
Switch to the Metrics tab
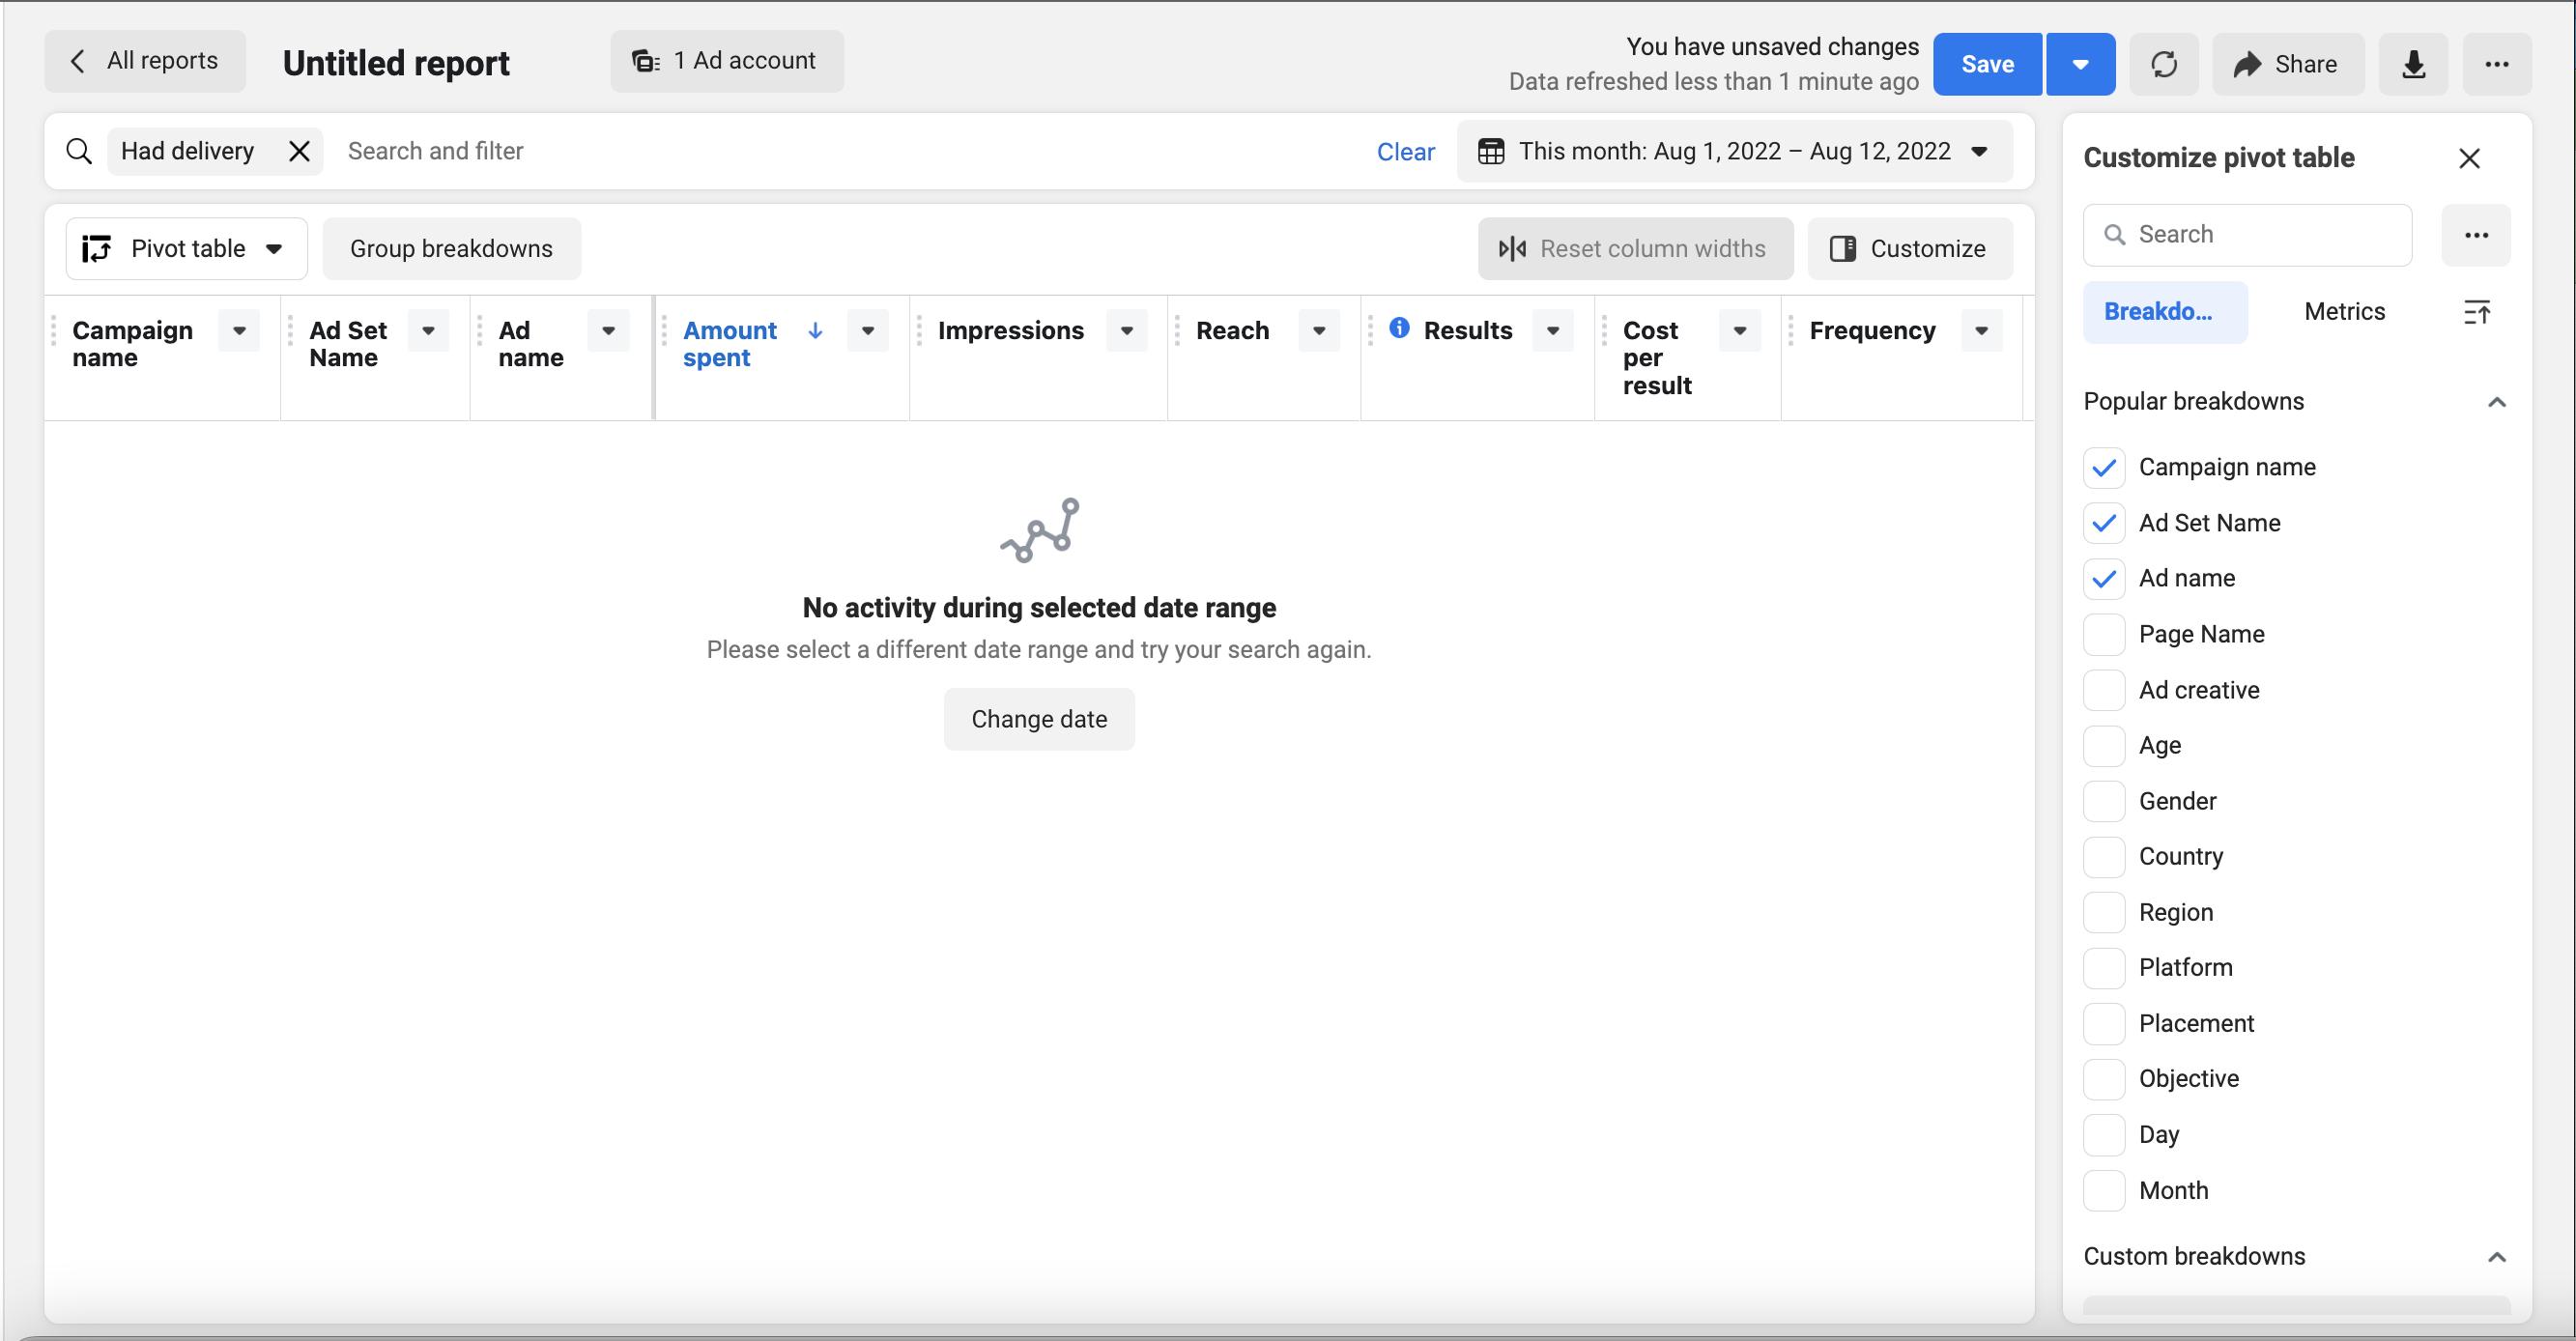point(2344,312)
